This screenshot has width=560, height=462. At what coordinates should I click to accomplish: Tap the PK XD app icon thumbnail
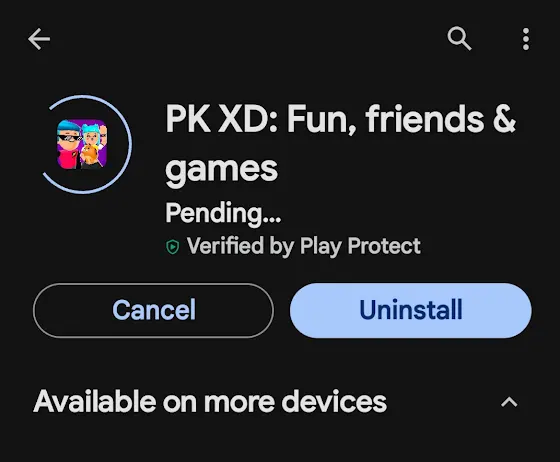click(82, 144)
